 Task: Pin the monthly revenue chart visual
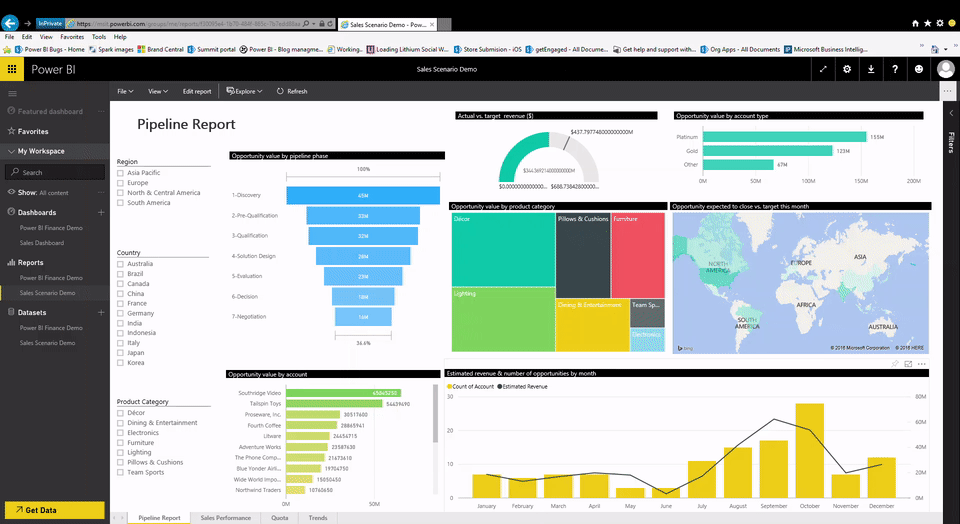tap(895, 364)
